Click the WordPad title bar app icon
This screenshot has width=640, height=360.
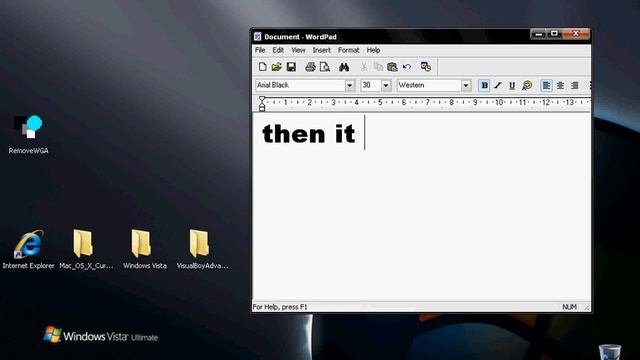point(257,37)
